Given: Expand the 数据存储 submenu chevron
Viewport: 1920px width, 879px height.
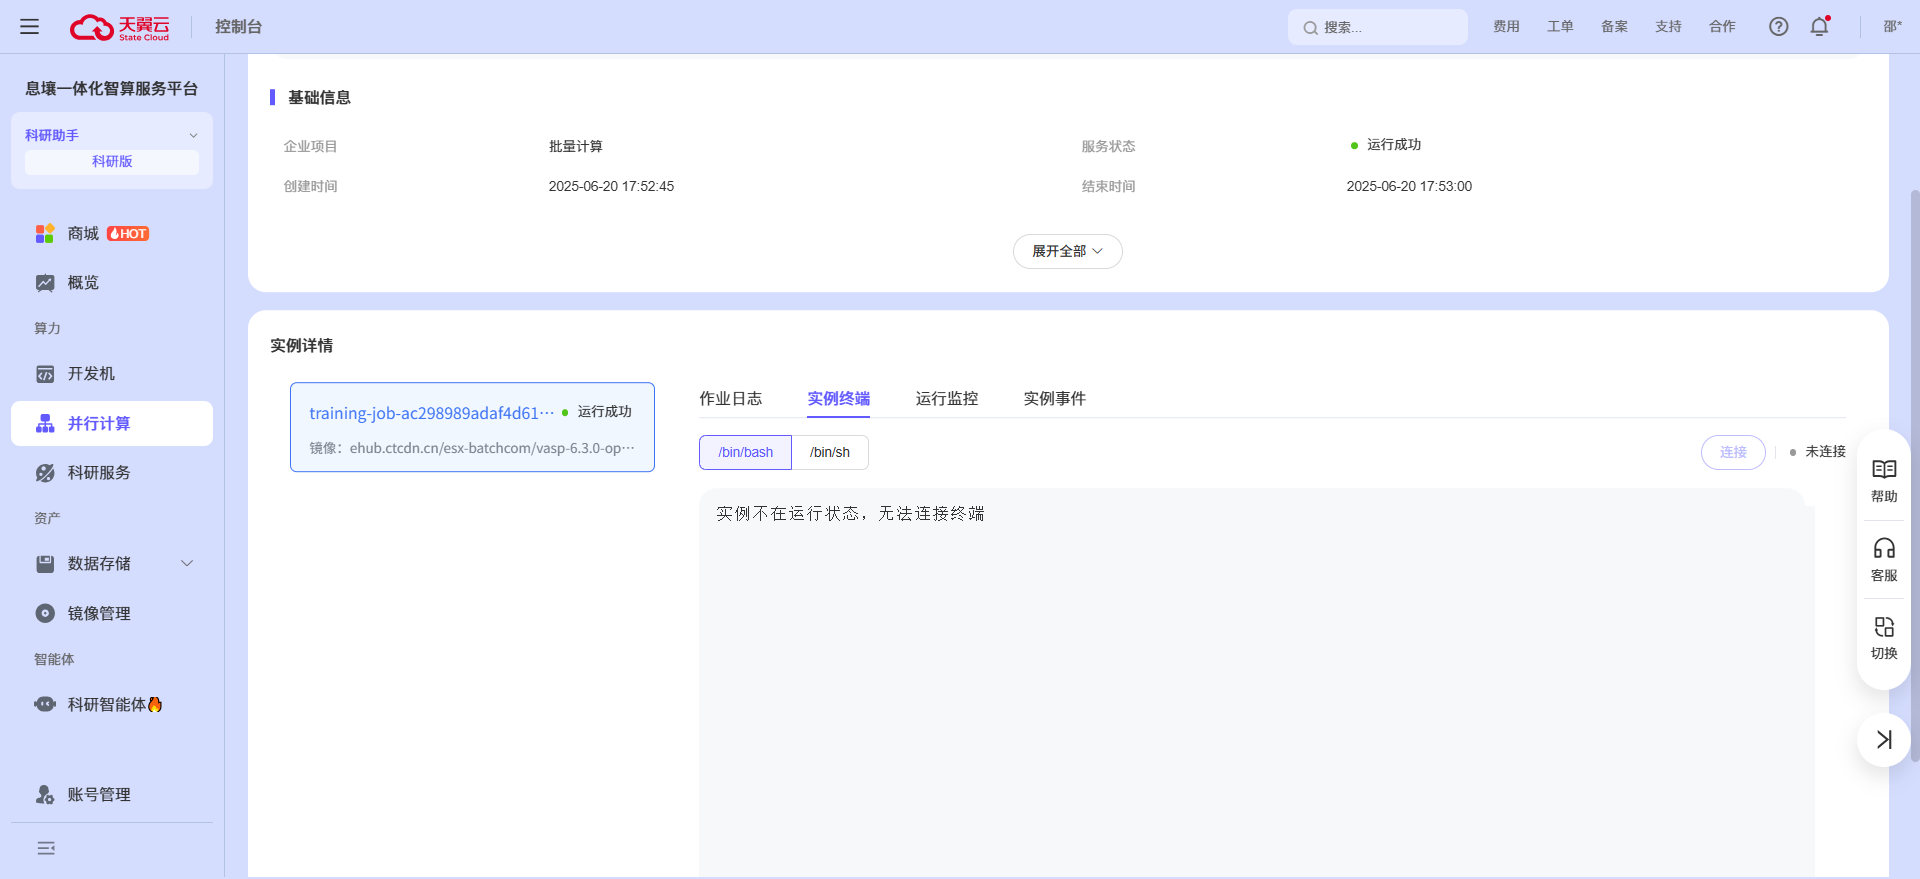Looking at the screenshot, I should tap(187, 564).
